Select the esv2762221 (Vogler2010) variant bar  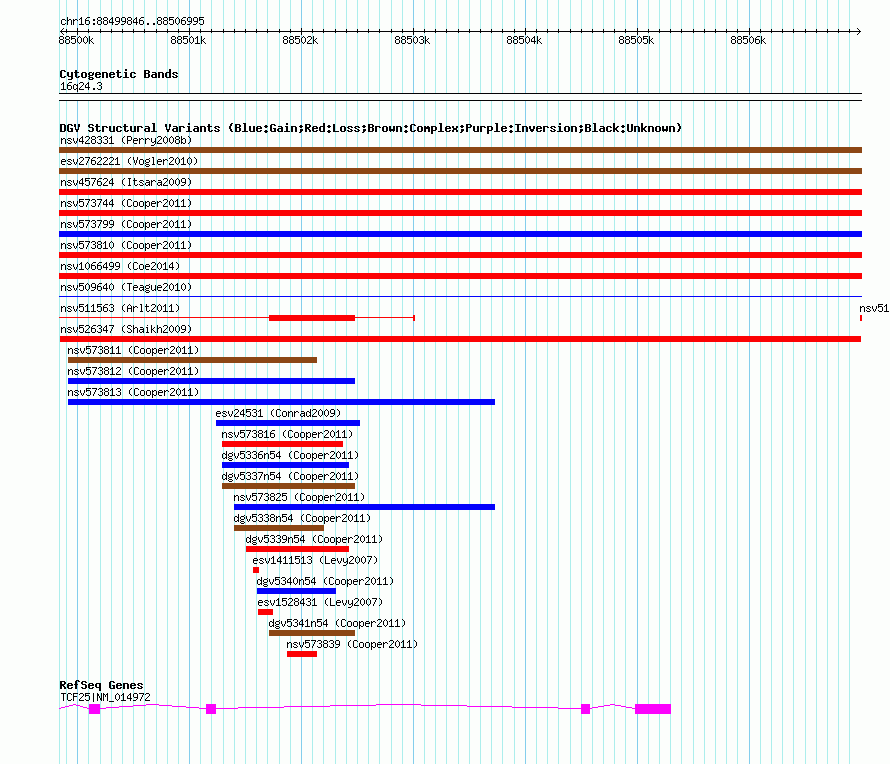(460, 171)
